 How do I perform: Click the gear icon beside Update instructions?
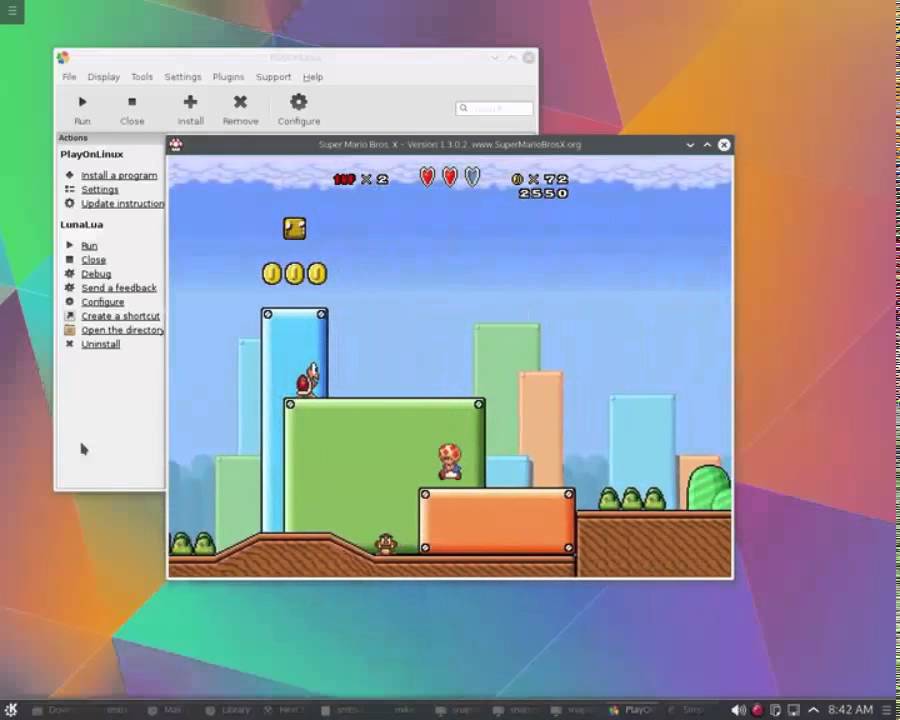tap(69, 203)
